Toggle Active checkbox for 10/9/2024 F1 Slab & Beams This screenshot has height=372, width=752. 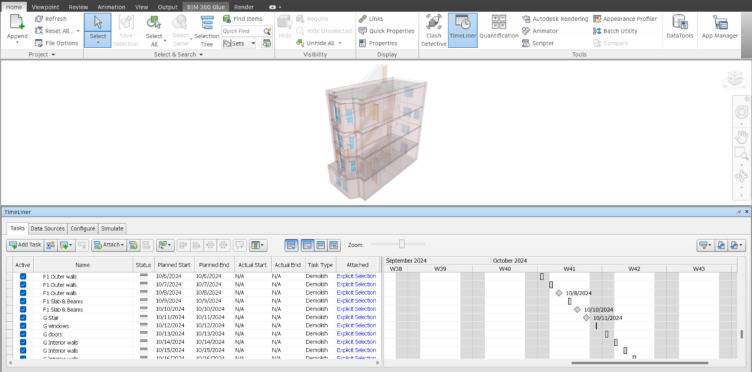point(23,301)
